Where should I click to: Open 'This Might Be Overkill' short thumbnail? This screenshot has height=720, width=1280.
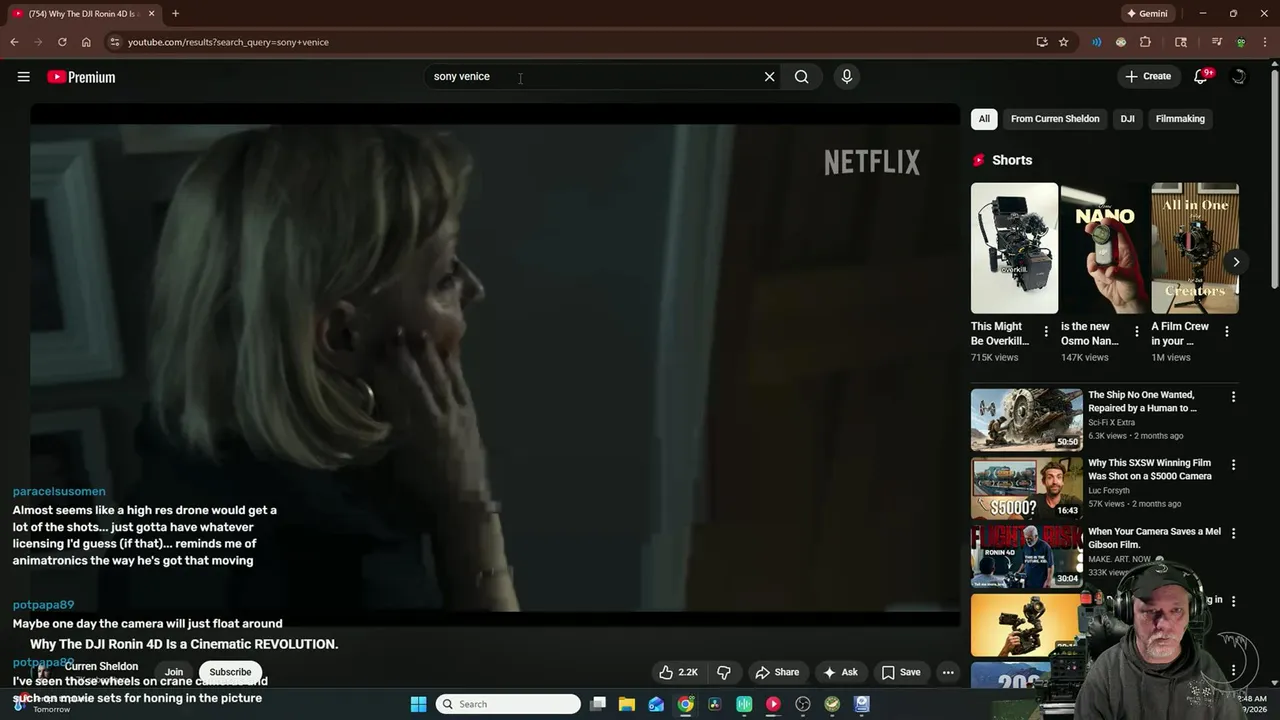point(1014,248)
